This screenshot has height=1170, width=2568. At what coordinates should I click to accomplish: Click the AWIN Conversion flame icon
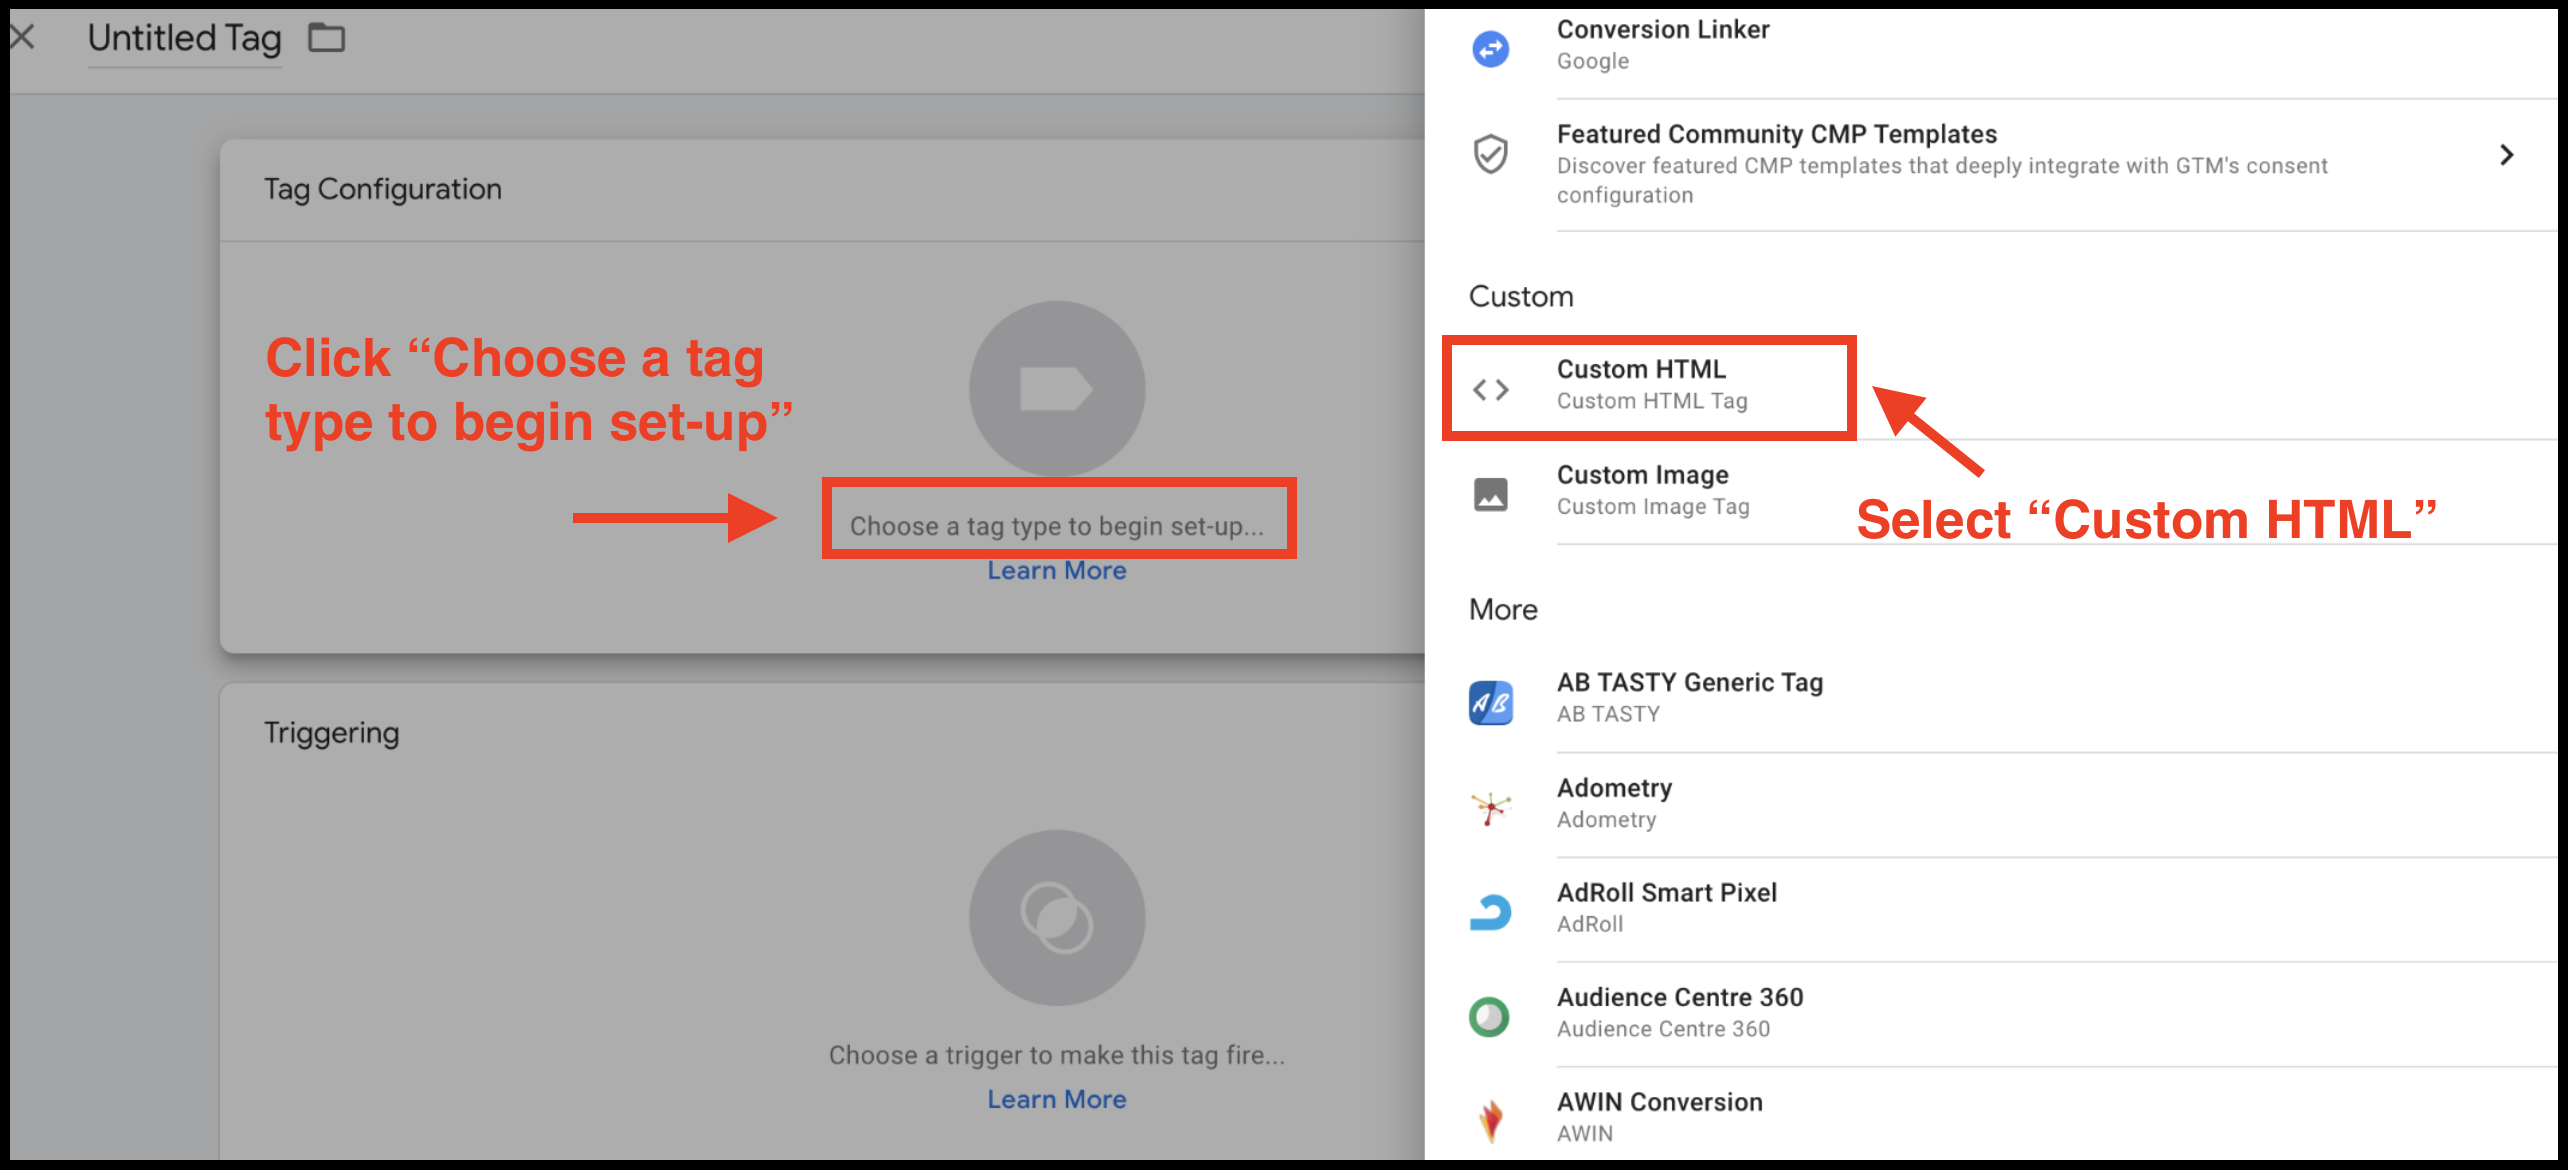1490,1120
